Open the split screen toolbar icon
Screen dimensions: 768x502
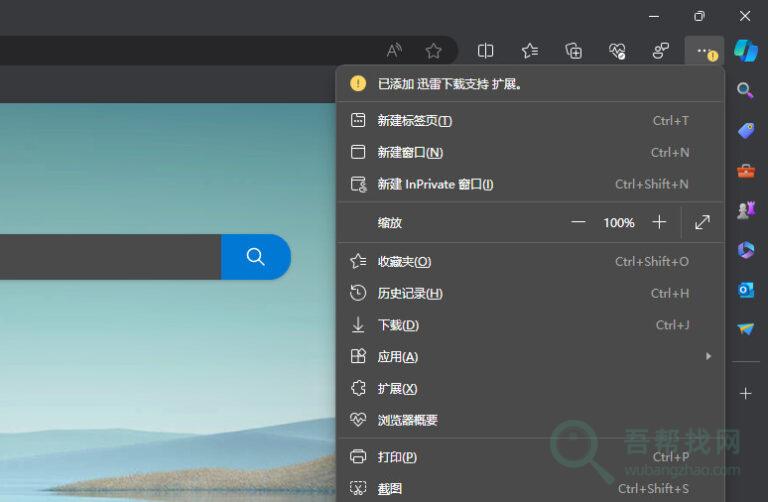click(x=486, y=51)
